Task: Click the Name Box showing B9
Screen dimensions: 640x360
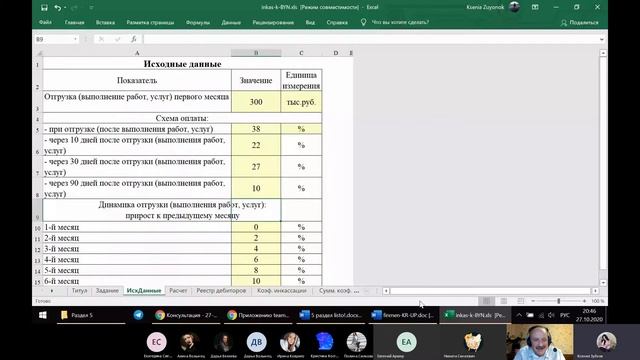Action: click(x=54, y=39)
